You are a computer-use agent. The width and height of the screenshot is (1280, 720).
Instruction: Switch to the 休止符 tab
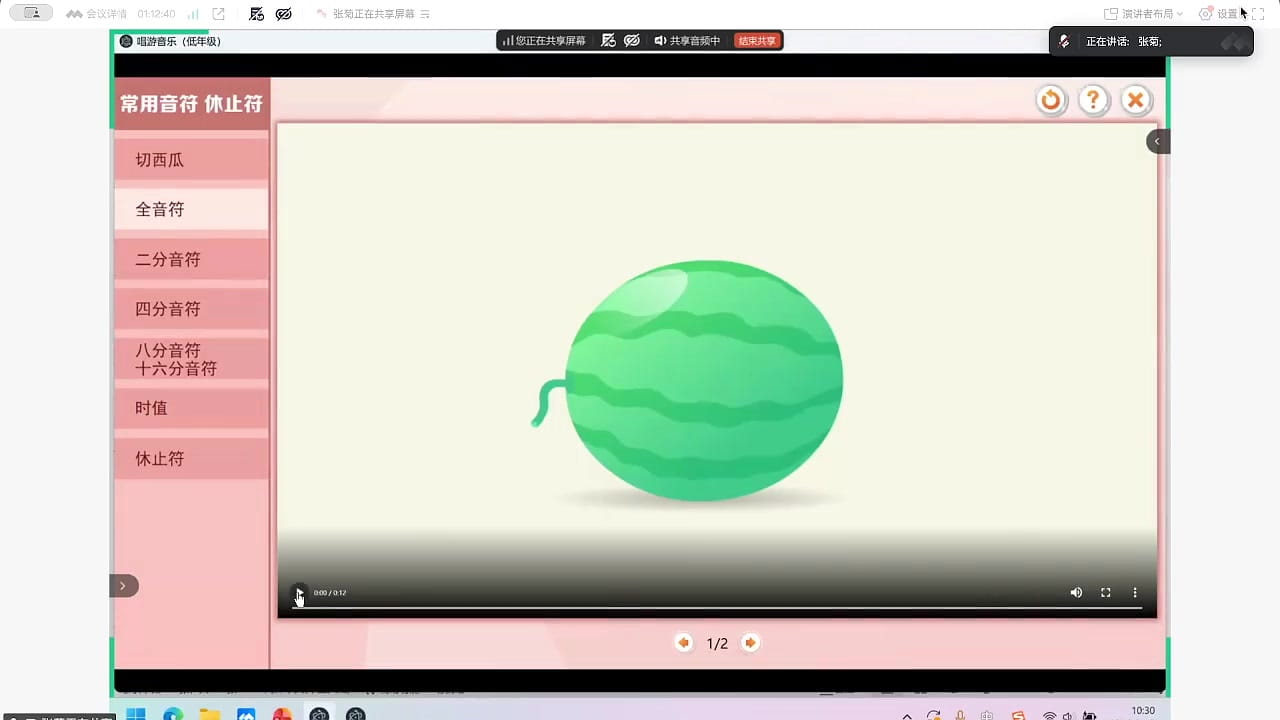191,458
